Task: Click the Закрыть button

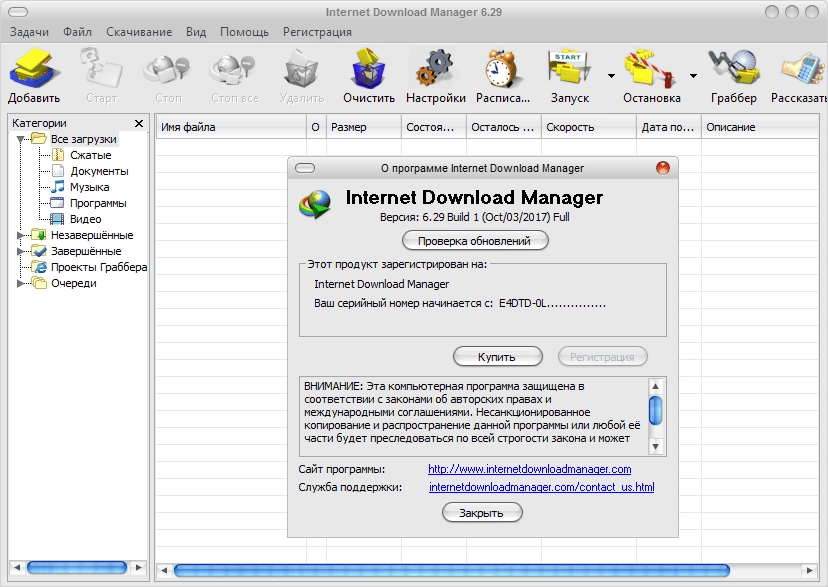Action: tap(482, 513)
